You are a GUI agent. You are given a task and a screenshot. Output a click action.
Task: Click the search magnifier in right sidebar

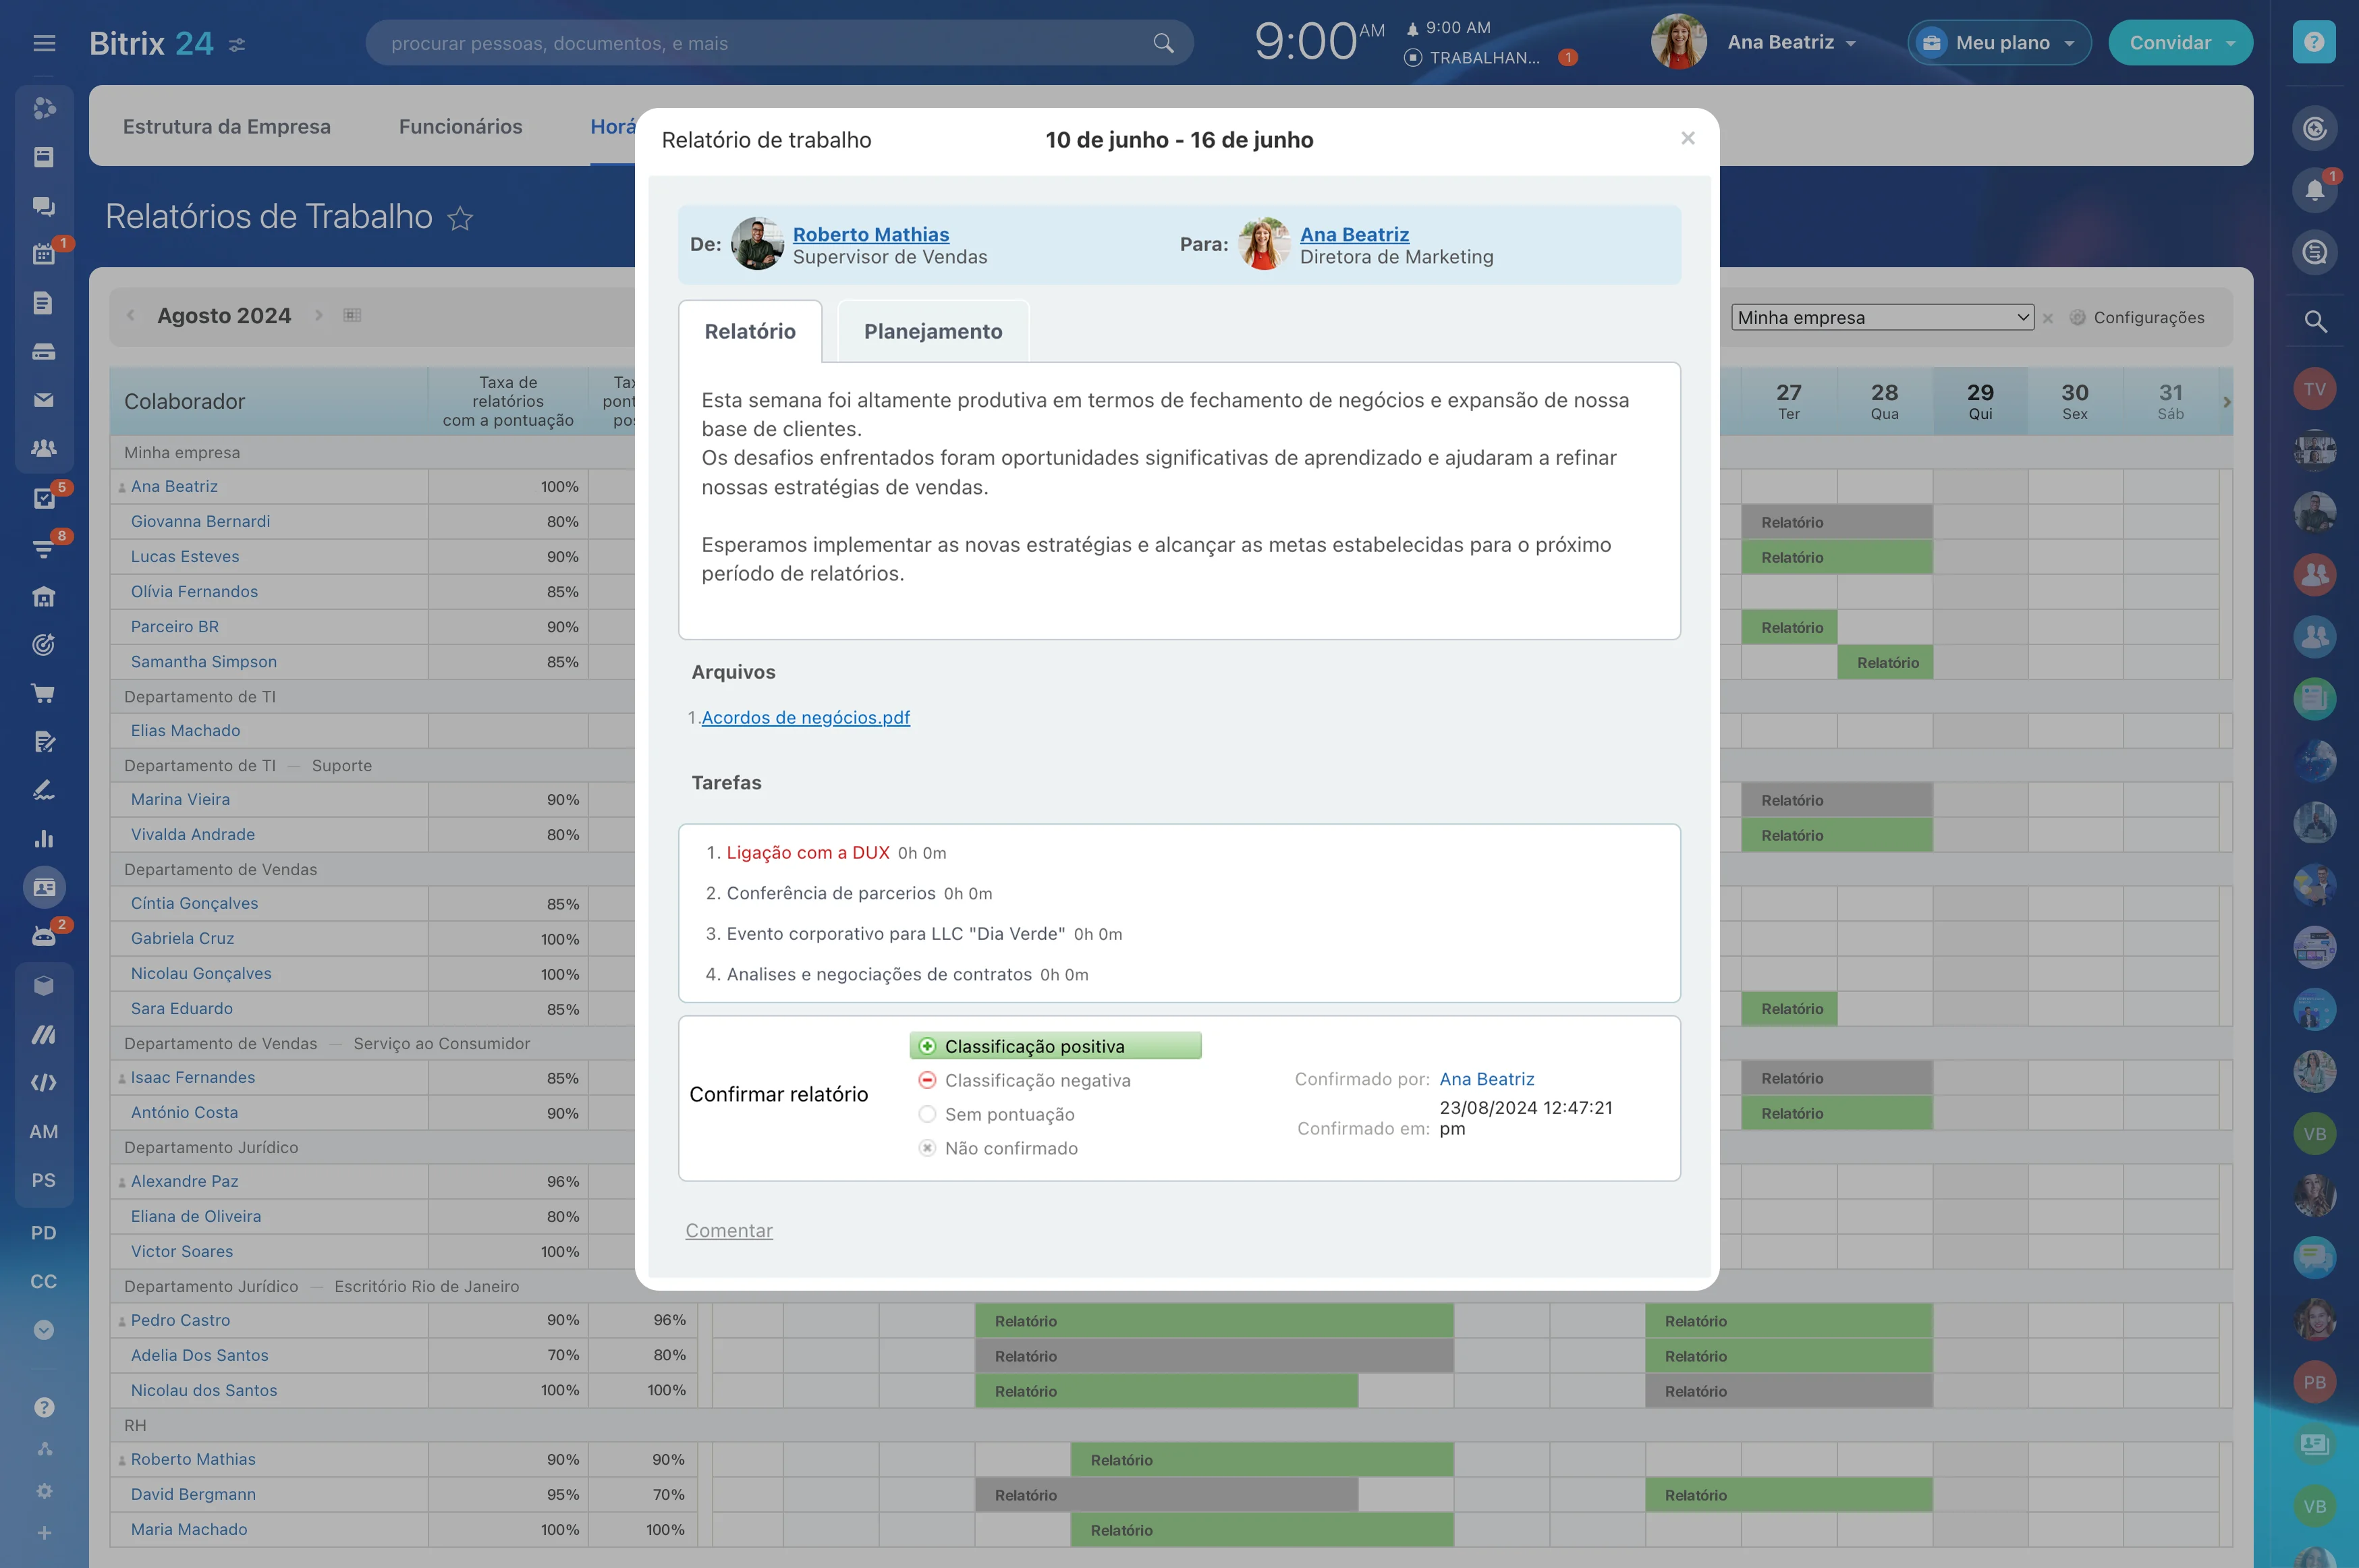2314,321
